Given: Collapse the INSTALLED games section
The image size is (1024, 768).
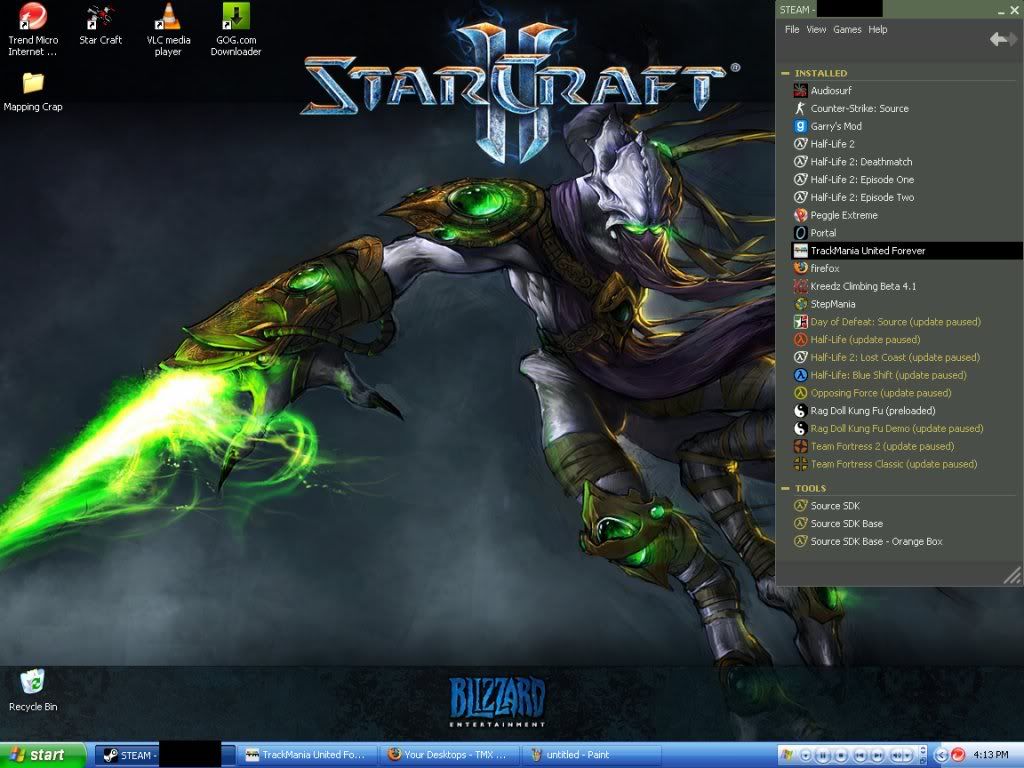Looking at the screenshot, I should click(x=785, y=73).
